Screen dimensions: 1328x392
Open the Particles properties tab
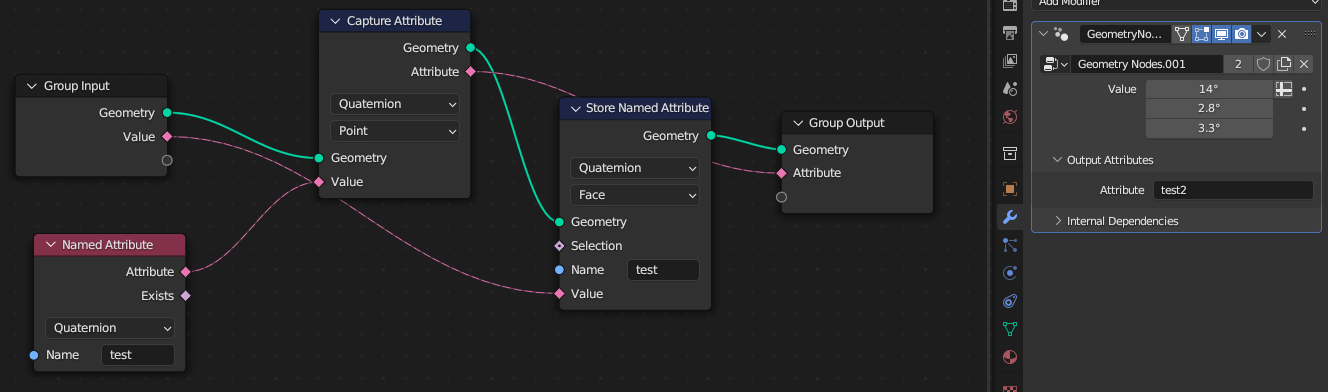1010,244
